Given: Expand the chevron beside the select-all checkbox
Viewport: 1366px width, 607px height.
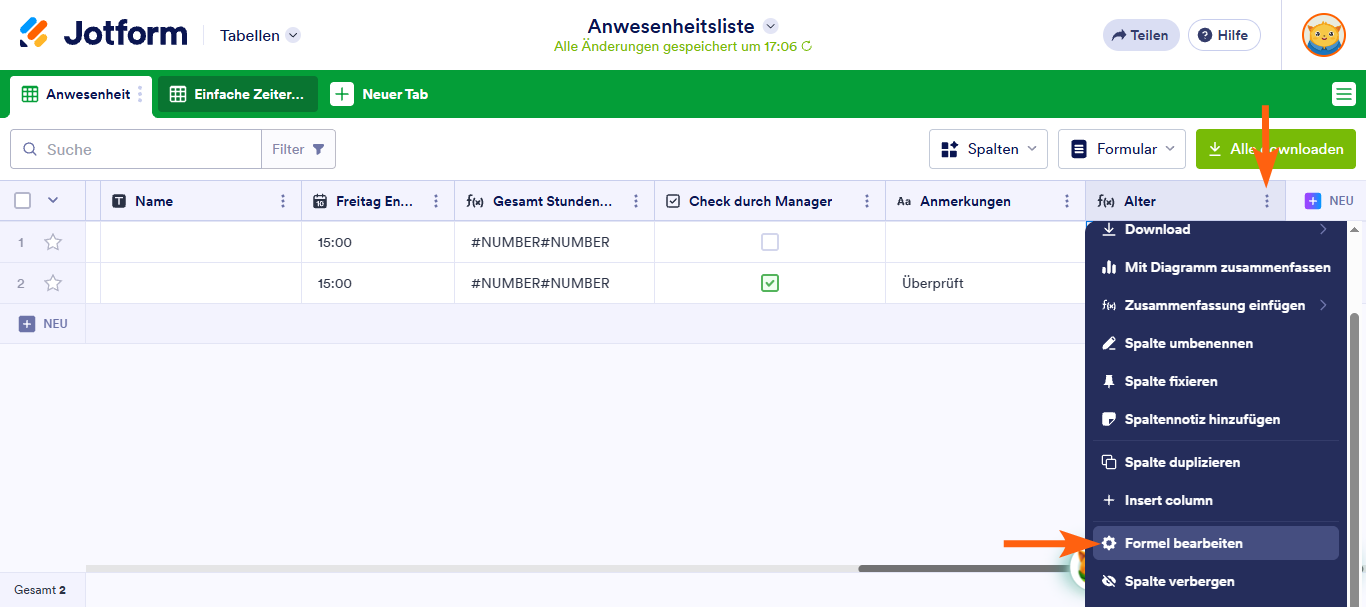Looking at the screenshot, I should point(53,200).
